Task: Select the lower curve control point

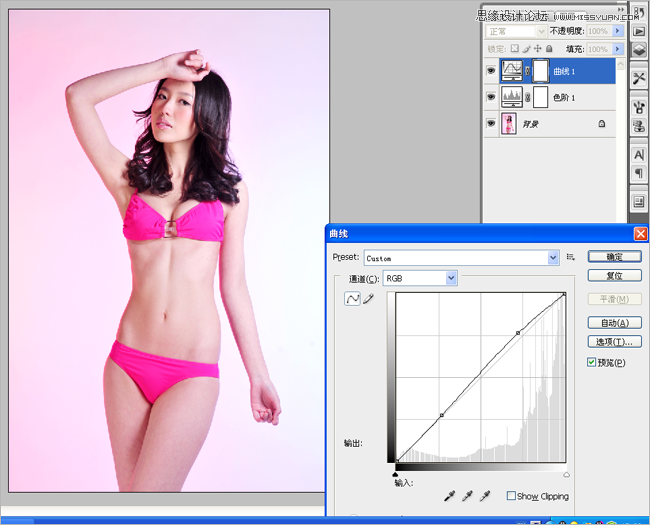Action: 442,415
